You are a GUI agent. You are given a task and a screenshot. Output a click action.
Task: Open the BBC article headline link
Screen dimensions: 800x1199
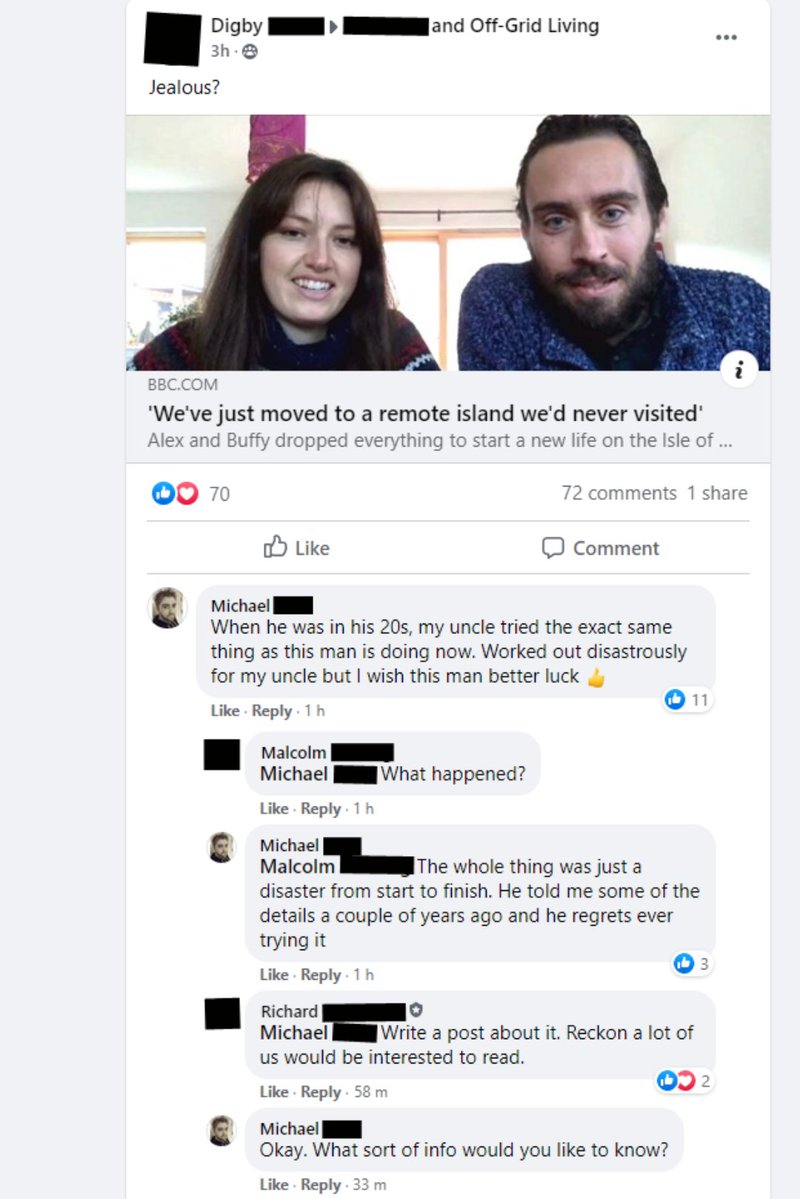click(424, 414)
